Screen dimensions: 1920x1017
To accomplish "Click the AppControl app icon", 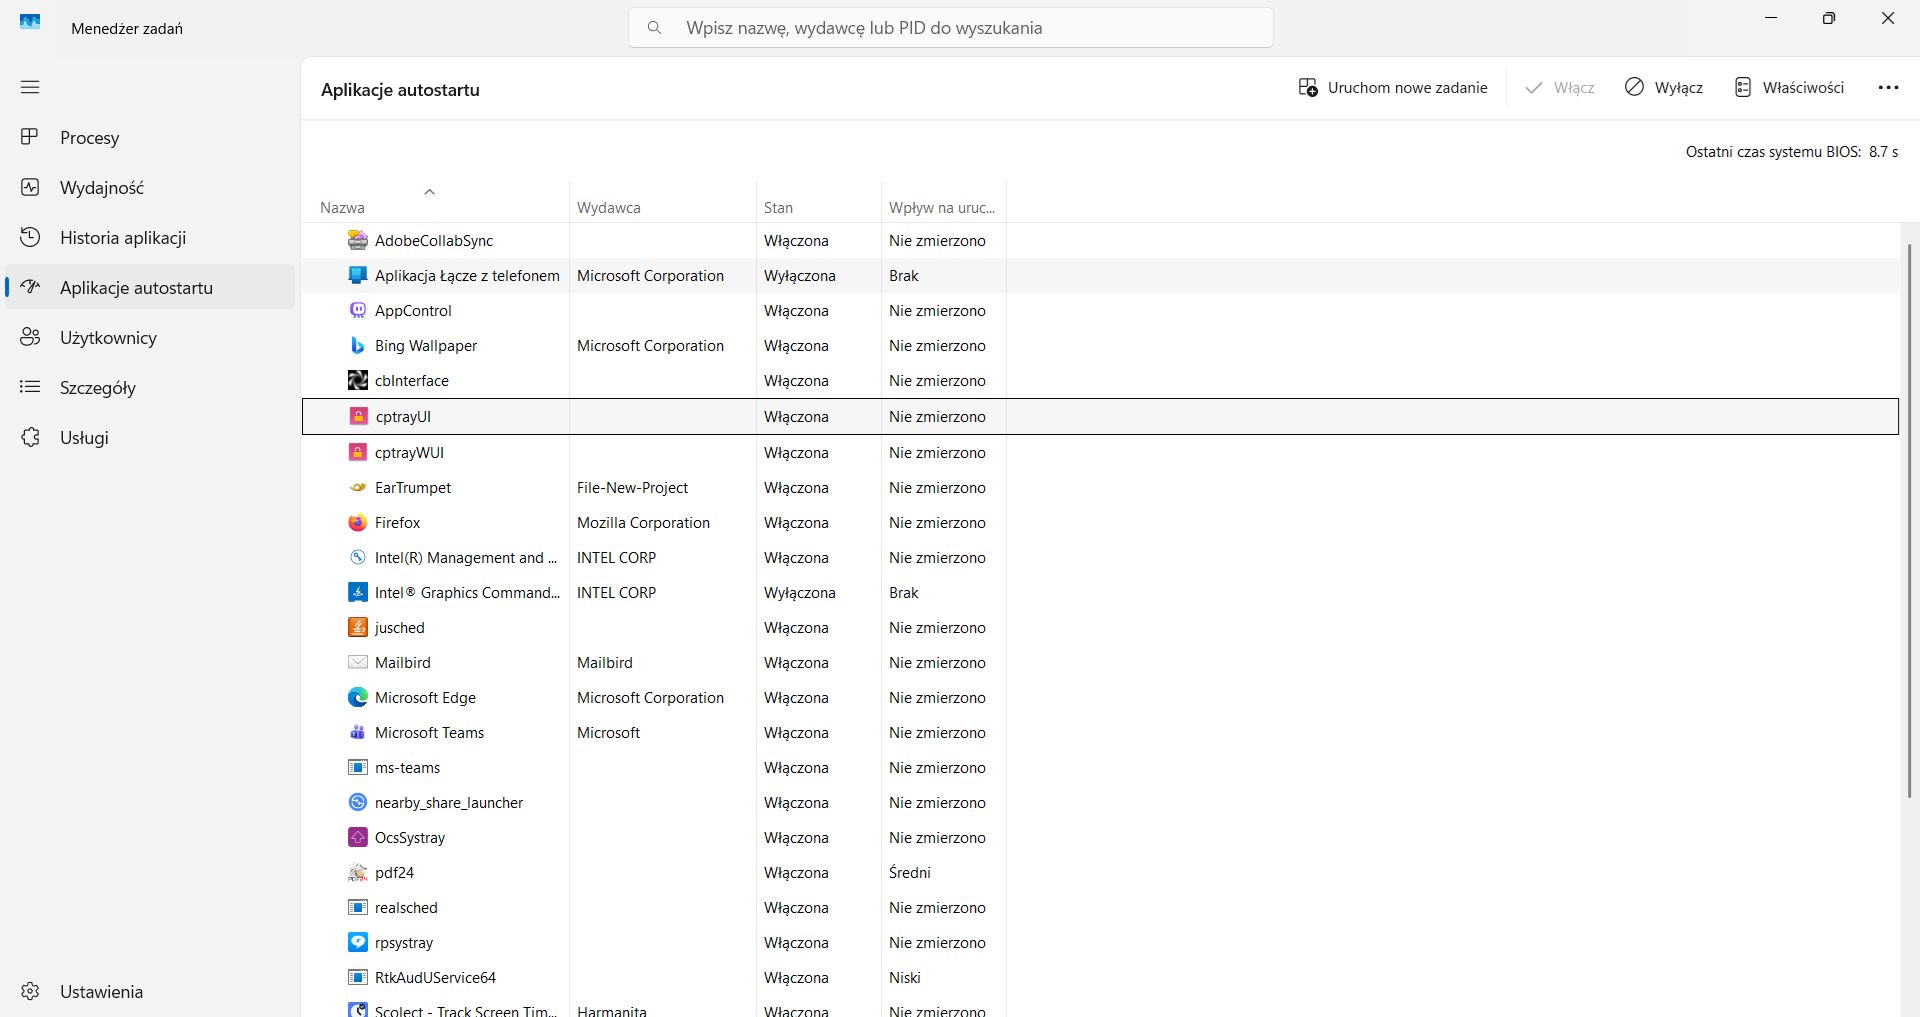I will 357,310.
